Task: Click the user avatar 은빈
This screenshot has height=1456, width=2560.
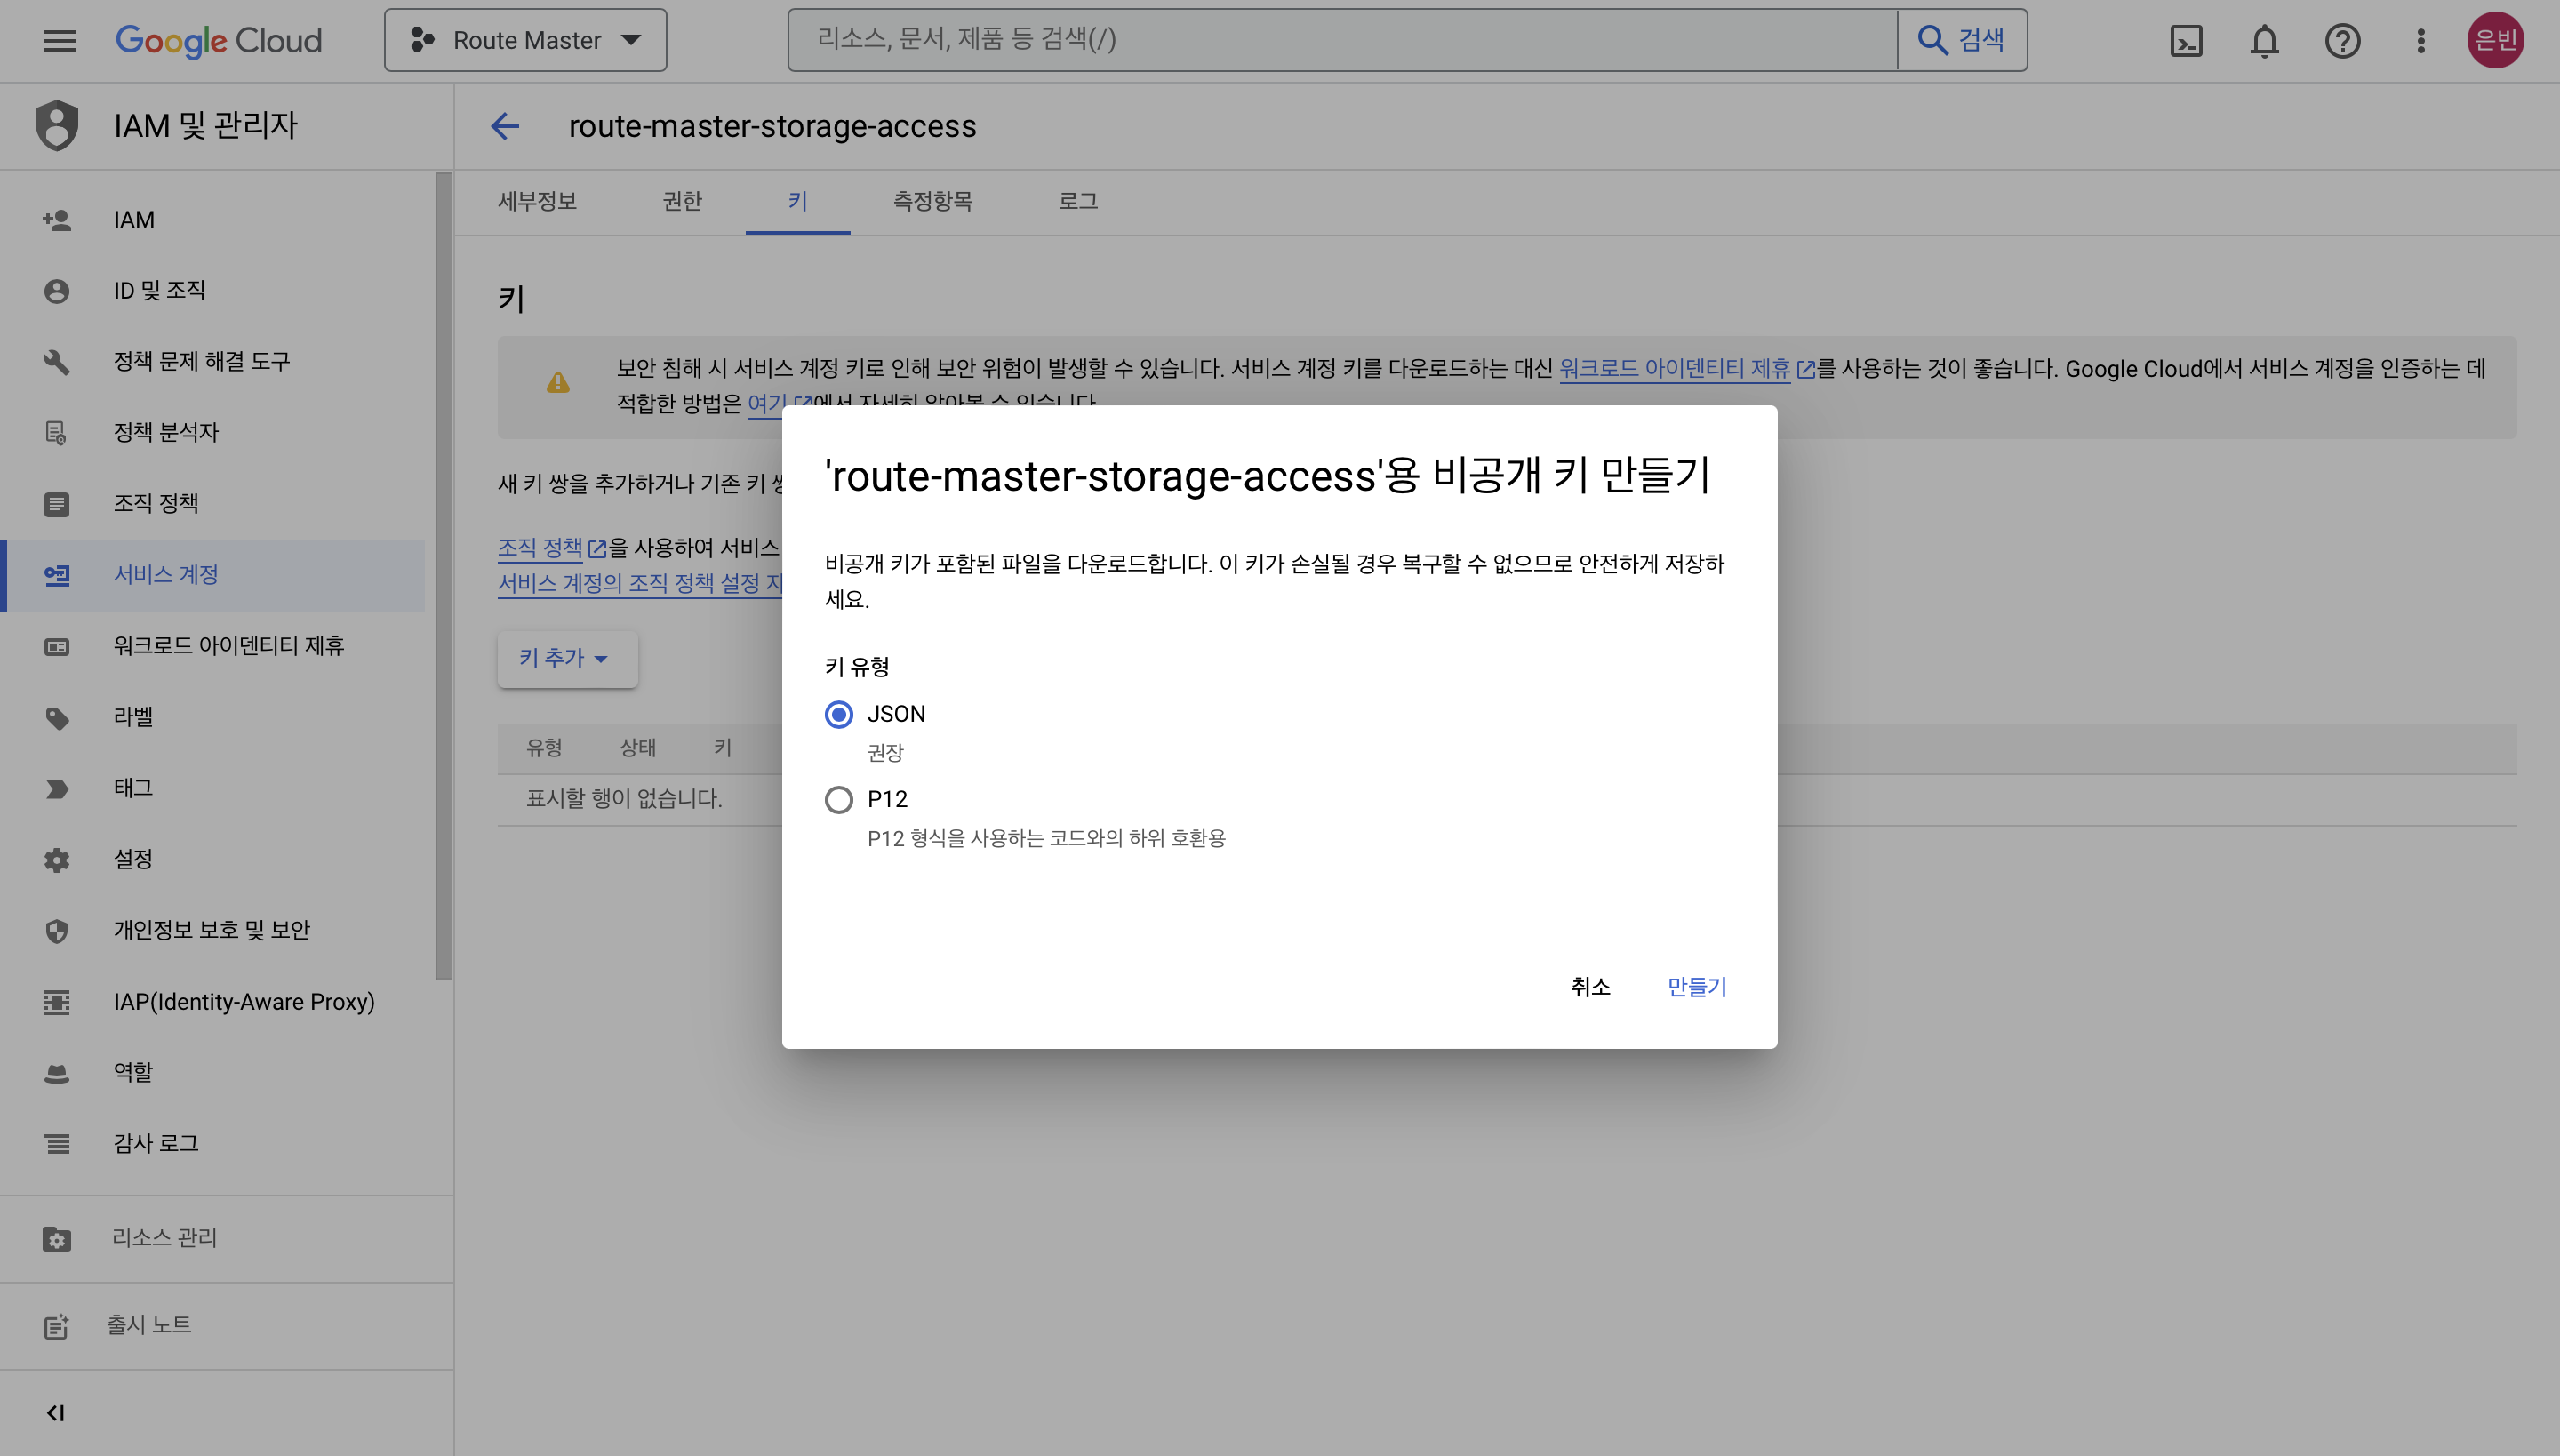Action: click(2494, 41)
